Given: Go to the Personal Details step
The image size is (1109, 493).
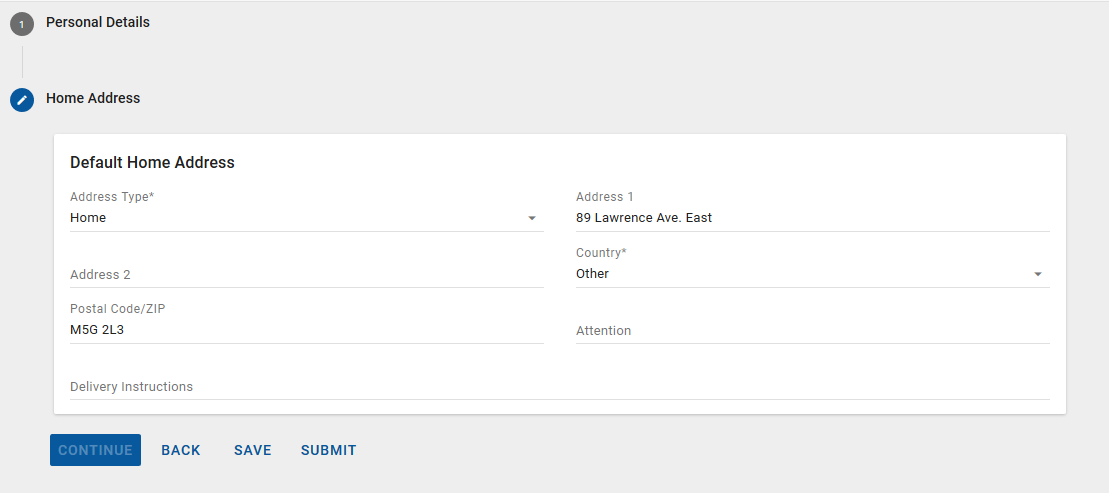Looking at the screenshot, I should (x=98, y=22).
